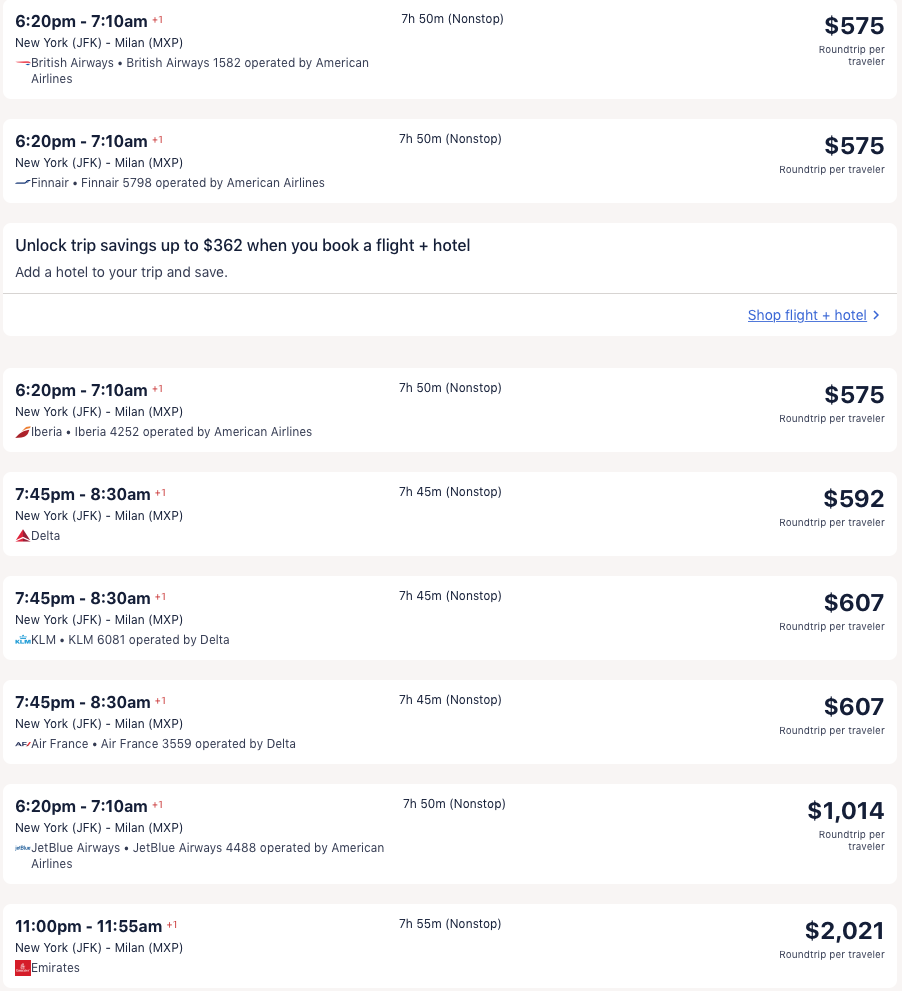
Task: Click the Finnair airline logo icon
Action: (x=23, y=183)
